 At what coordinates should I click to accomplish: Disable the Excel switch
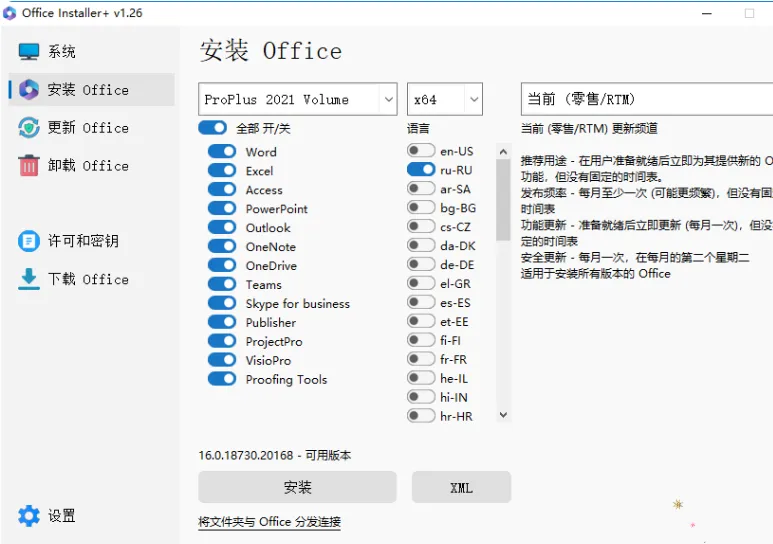pyautogui.click(x=222, y=170)
